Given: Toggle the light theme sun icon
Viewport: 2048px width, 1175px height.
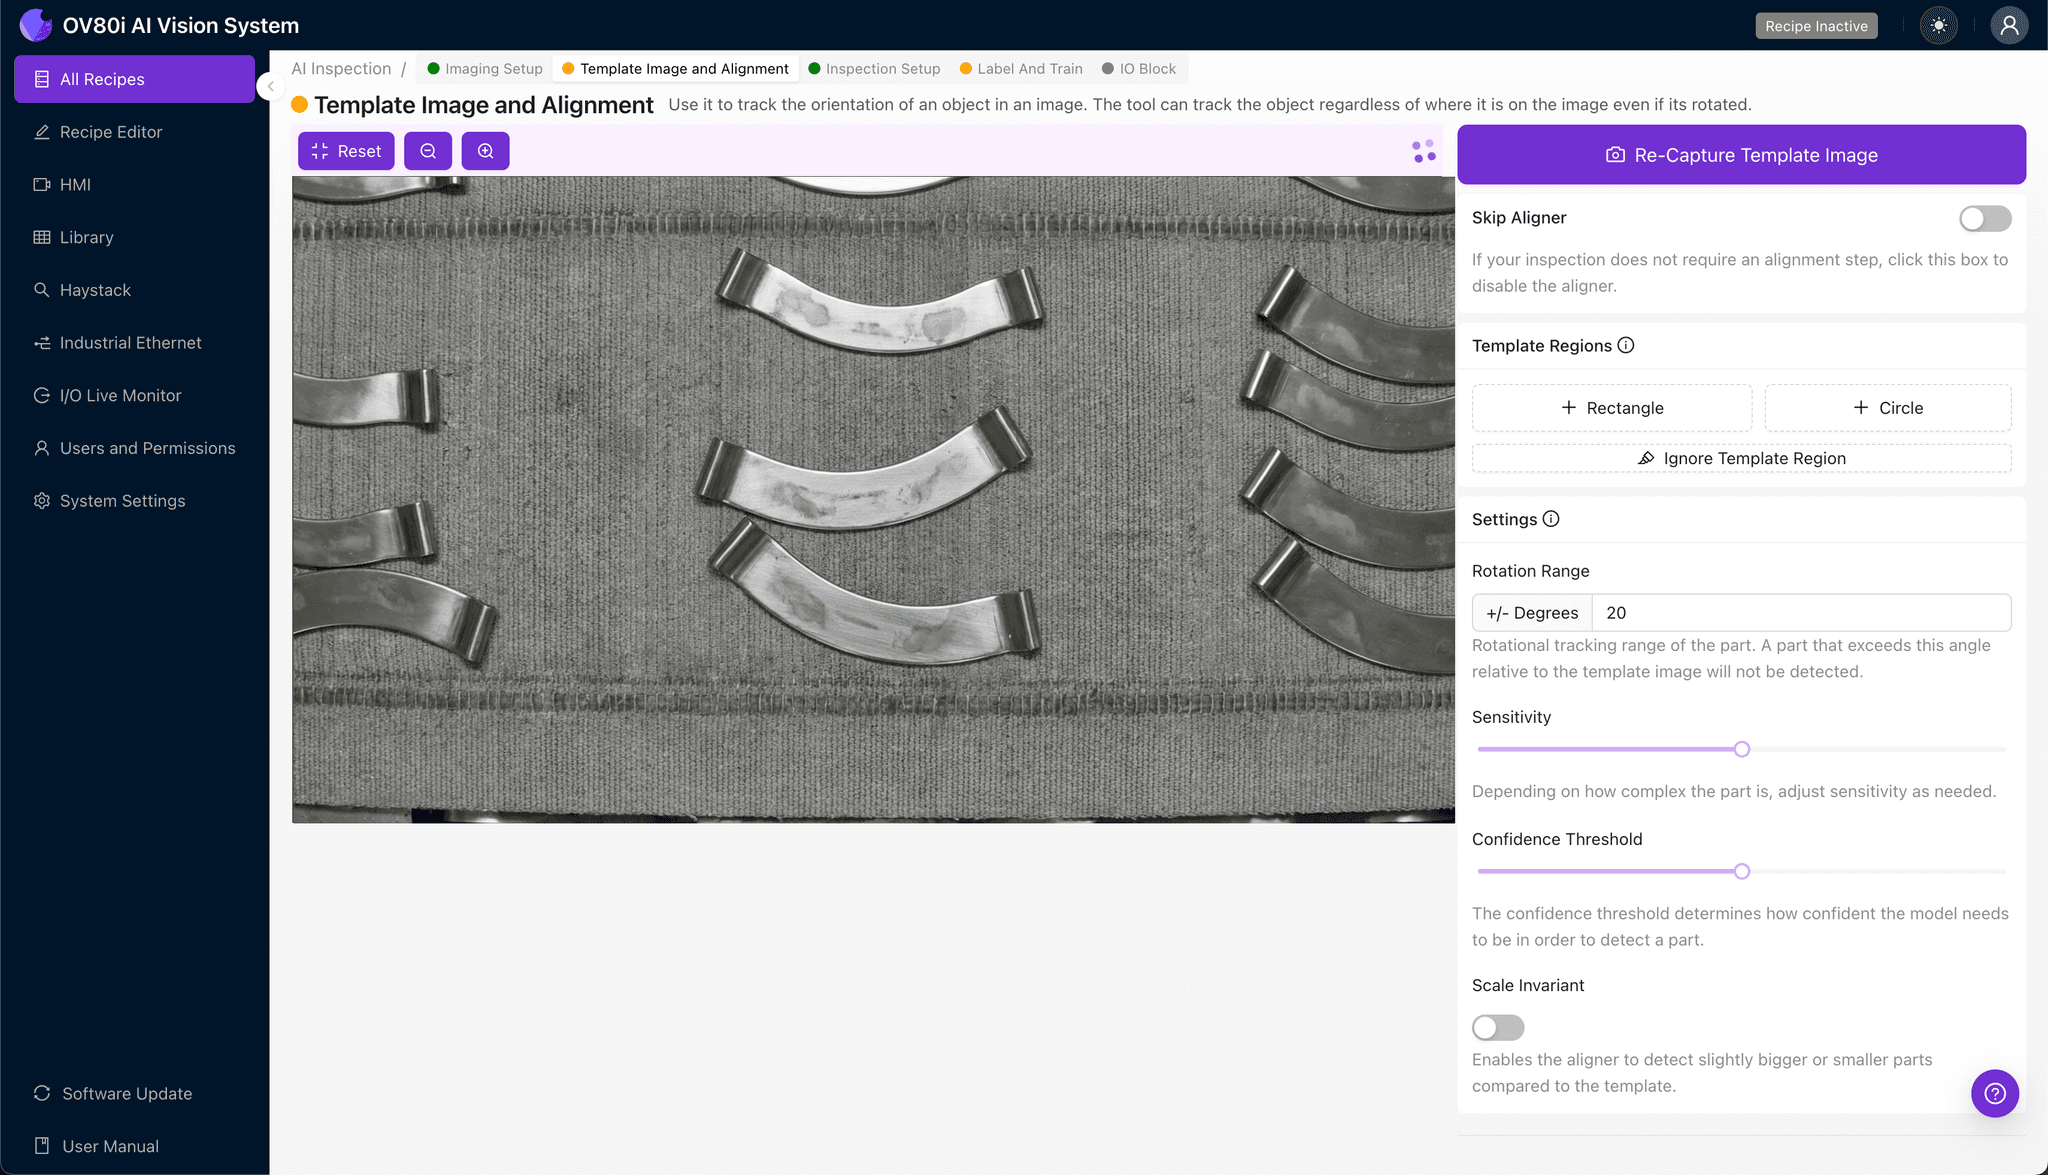Looking at the screenshot, I should click(x=1938, y=26).
